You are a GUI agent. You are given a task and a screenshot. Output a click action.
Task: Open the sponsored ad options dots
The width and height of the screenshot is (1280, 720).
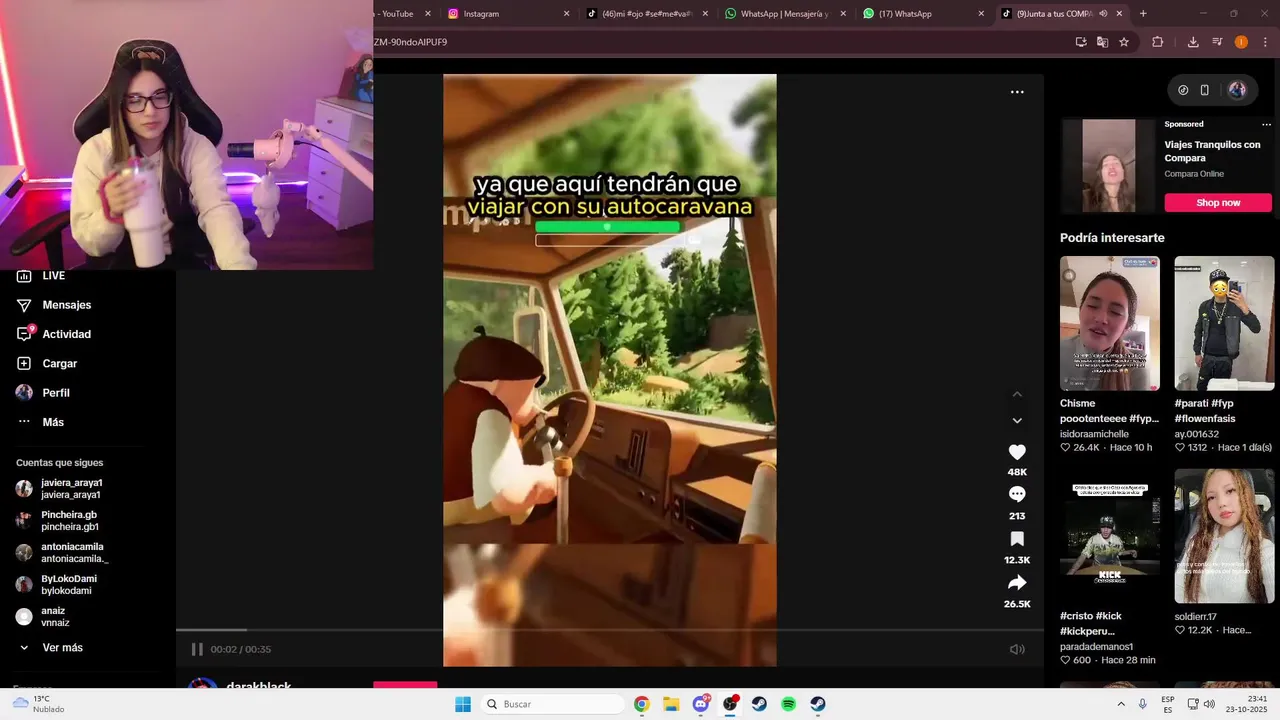(x=1266, y=125)
